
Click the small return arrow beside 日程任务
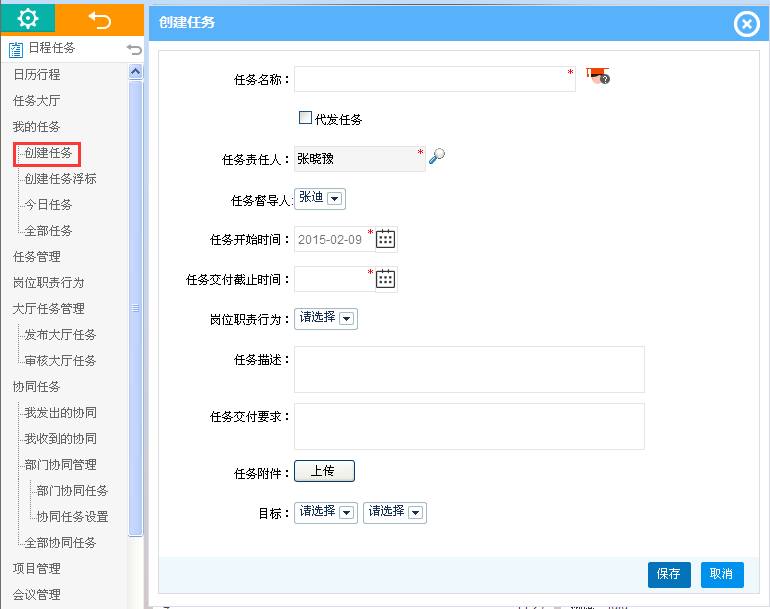point(134,49)
